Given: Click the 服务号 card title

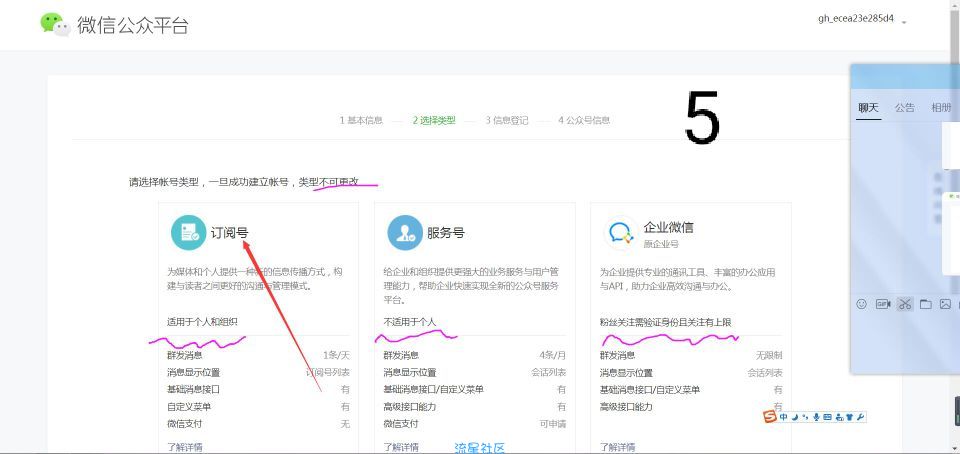Looking at the screenshot, I should click(446, 233).
